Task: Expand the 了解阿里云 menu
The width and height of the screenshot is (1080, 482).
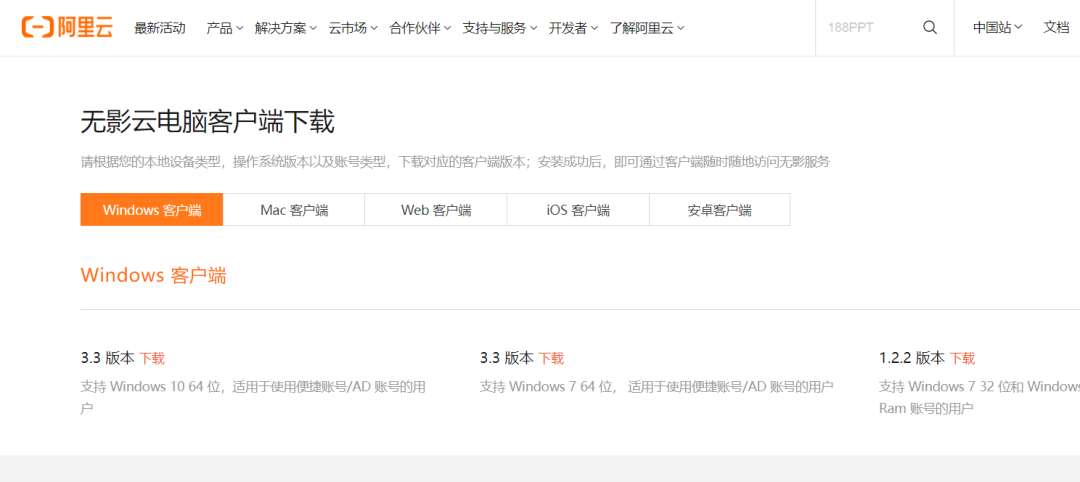Action: click(647, 28)
